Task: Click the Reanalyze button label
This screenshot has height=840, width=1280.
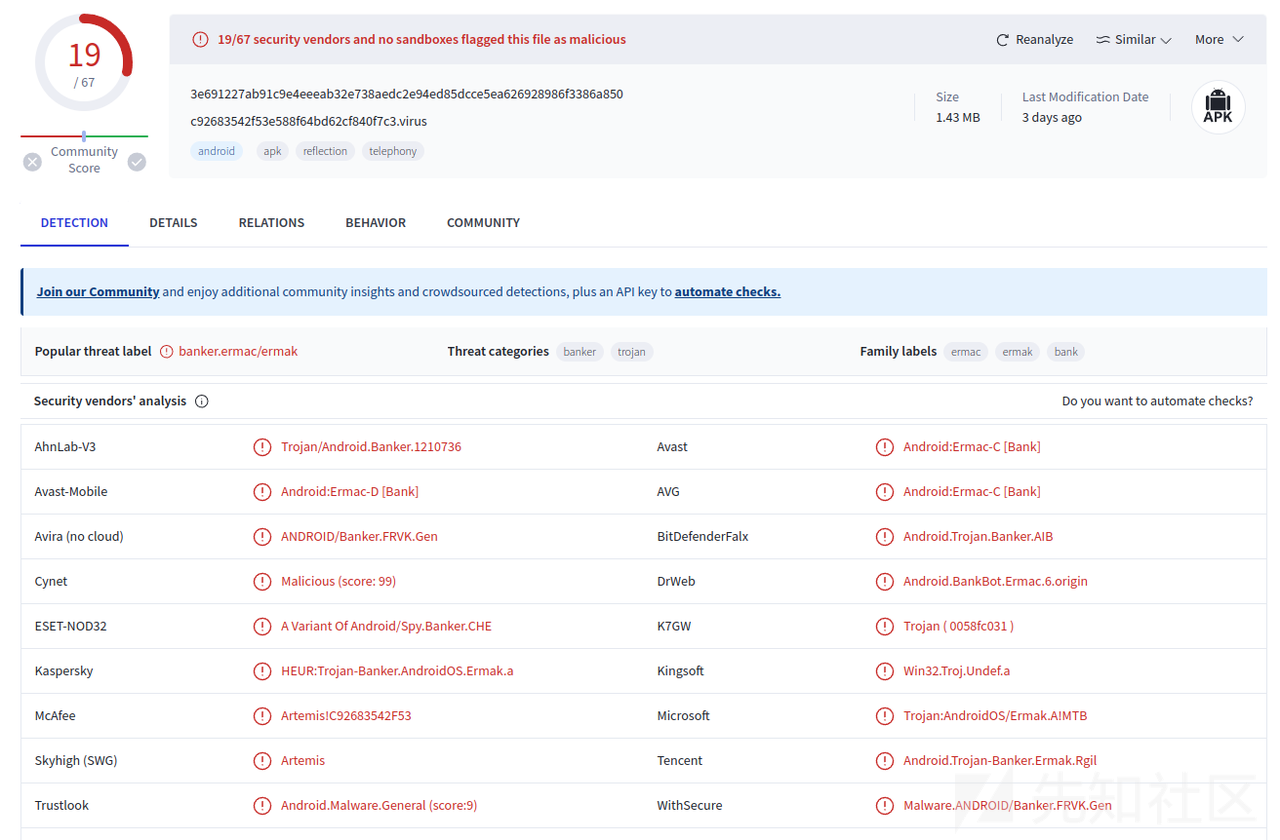Action: pyautogui.click(x=1044, y=40)
